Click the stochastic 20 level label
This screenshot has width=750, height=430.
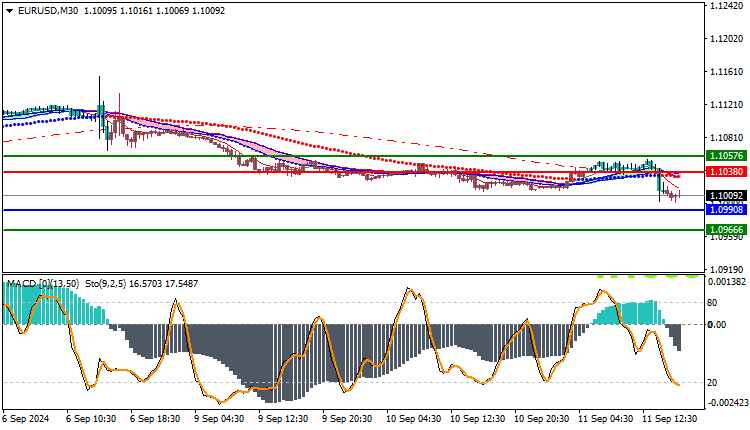pyautogui.click(x=712, y=383)
